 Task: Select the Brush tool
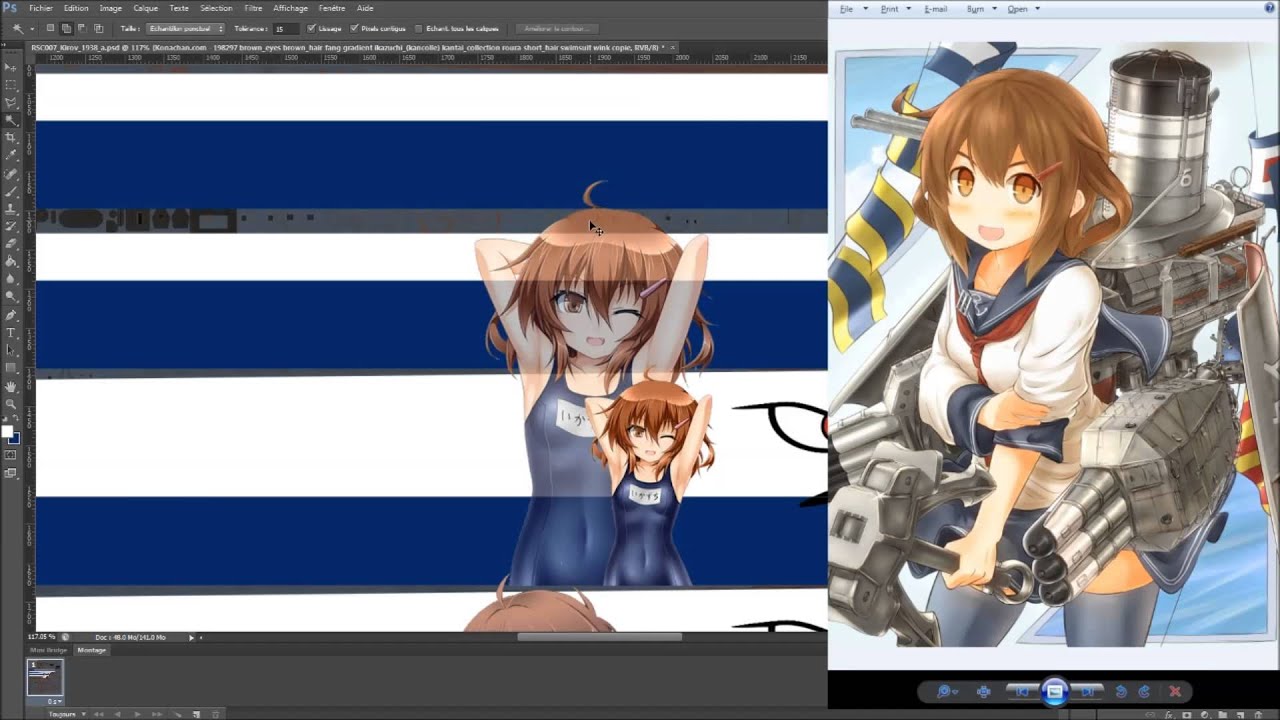(11, 190)
